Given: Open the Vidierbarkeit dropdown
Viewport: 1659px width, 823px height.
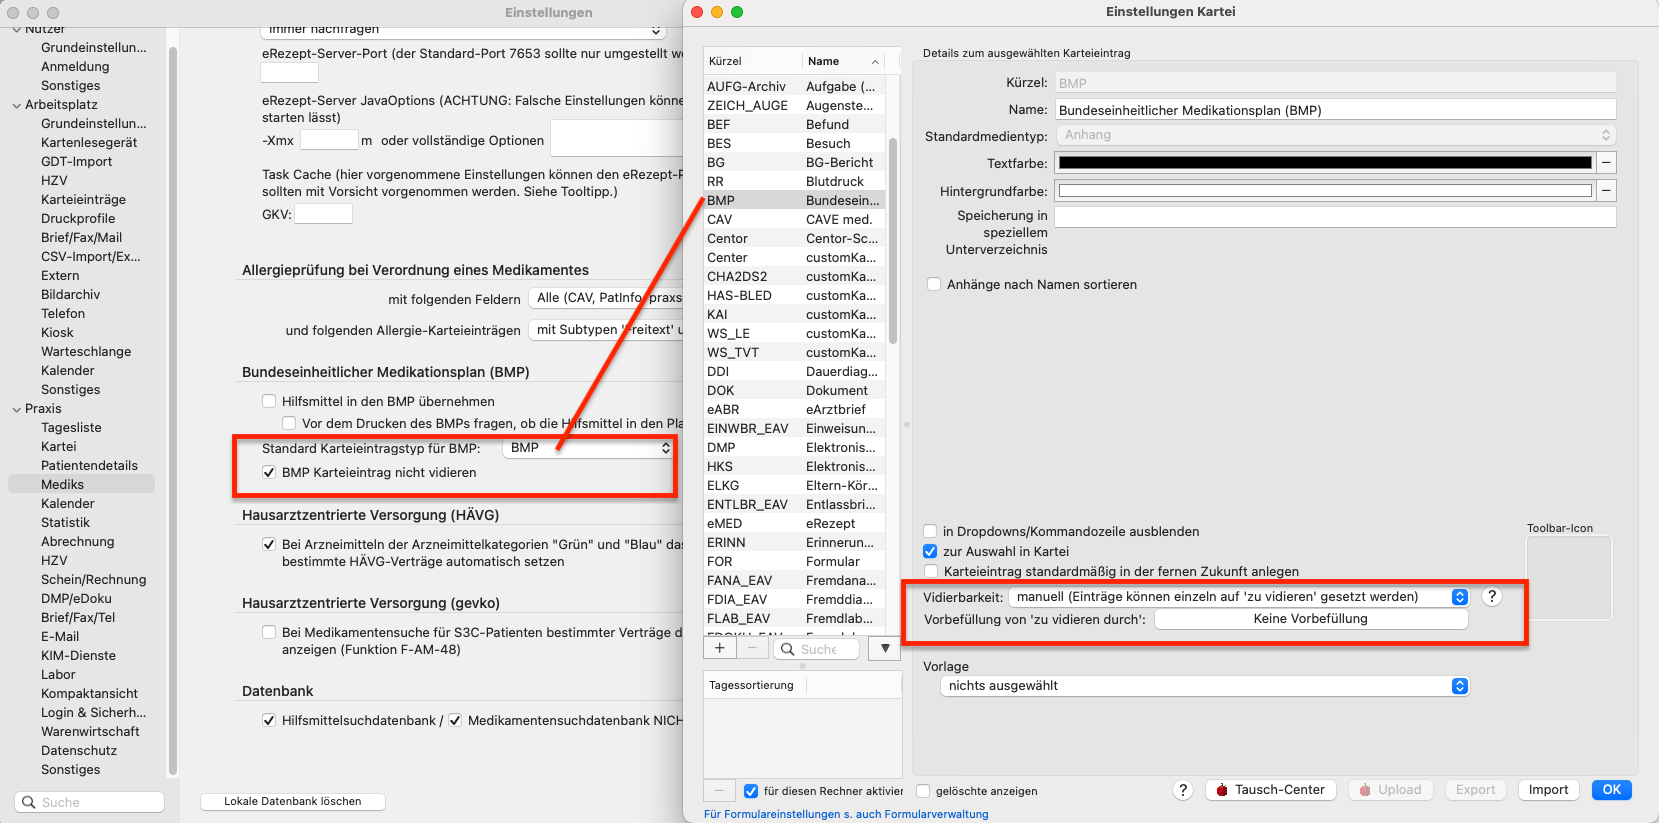Looking at the screenshot, I should pyautogui.click(x=1238, y=597).
